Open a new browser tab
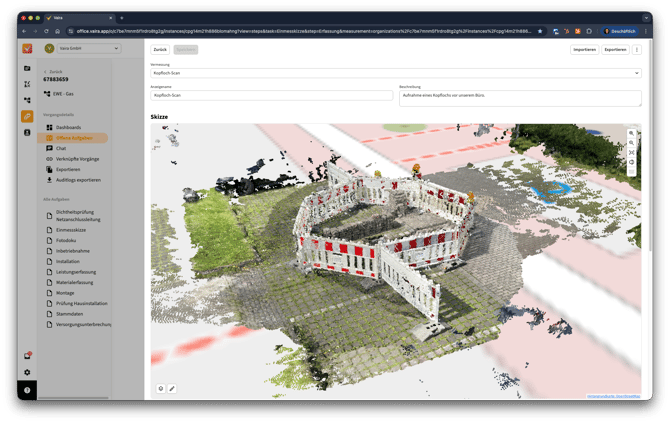 [122, 18]
